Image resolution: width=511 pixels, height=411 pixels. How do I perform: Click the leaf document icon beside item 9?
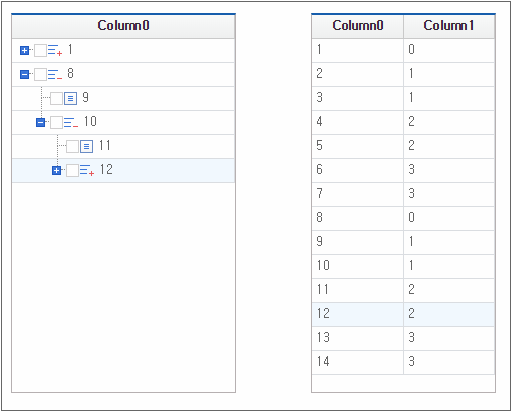tap(70, 98)
